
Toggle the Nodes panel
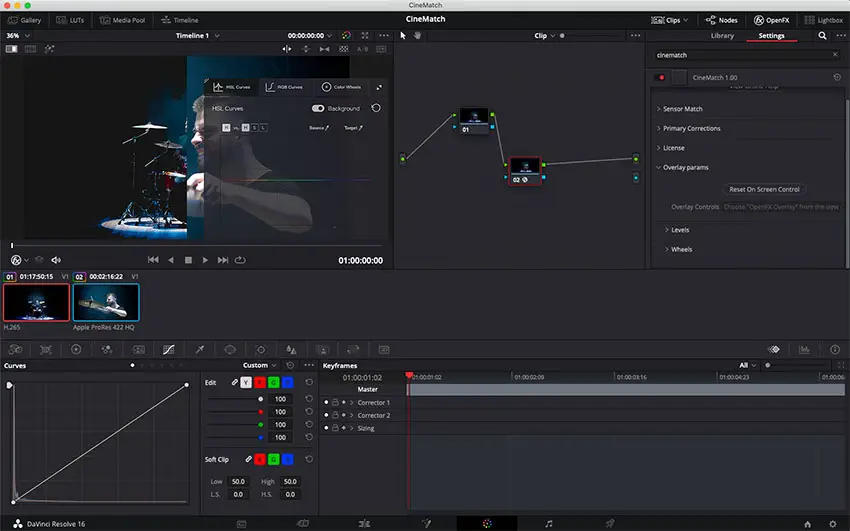[x=722, y=20]
